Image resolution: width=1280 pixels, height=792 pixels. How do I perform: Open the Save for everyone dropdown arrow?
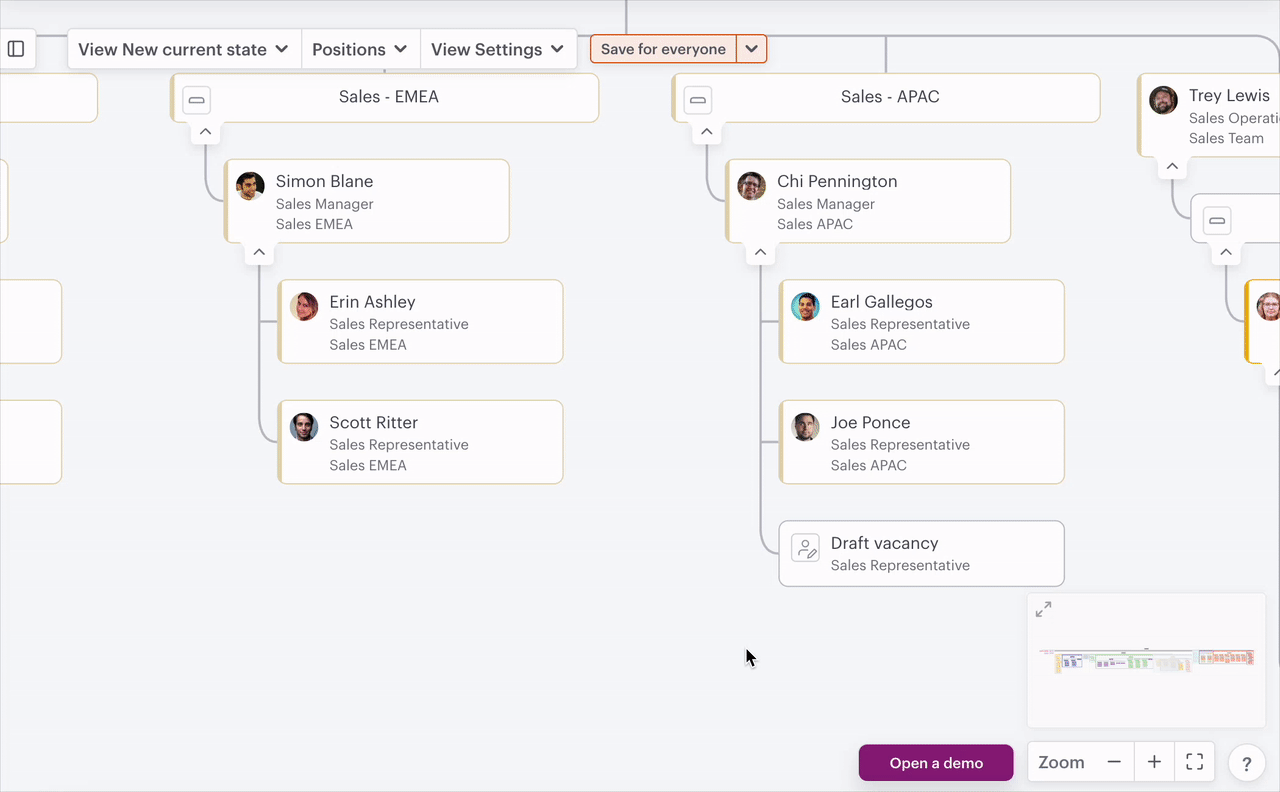click(751, 48)
